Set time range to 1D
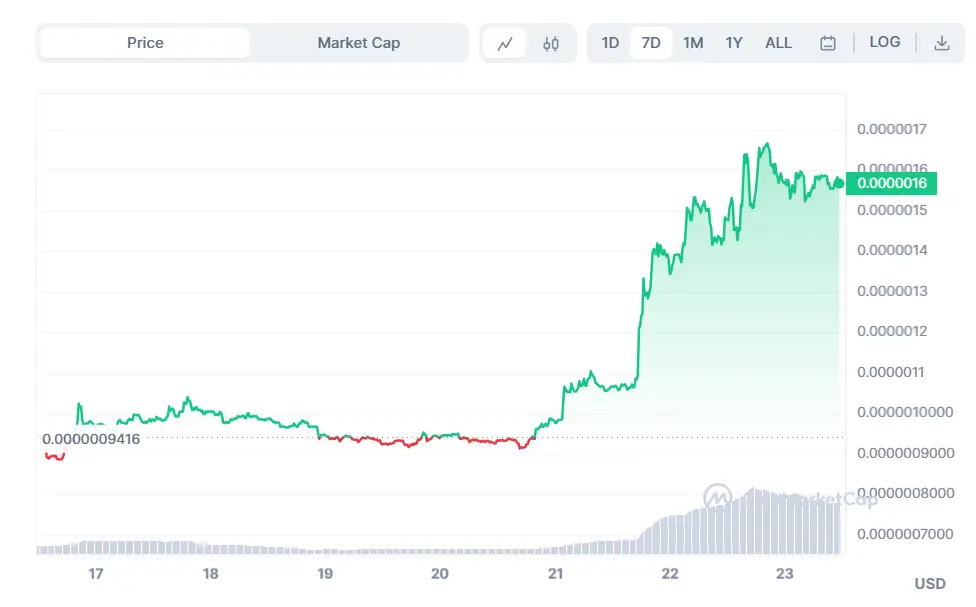 click(610, 43)
